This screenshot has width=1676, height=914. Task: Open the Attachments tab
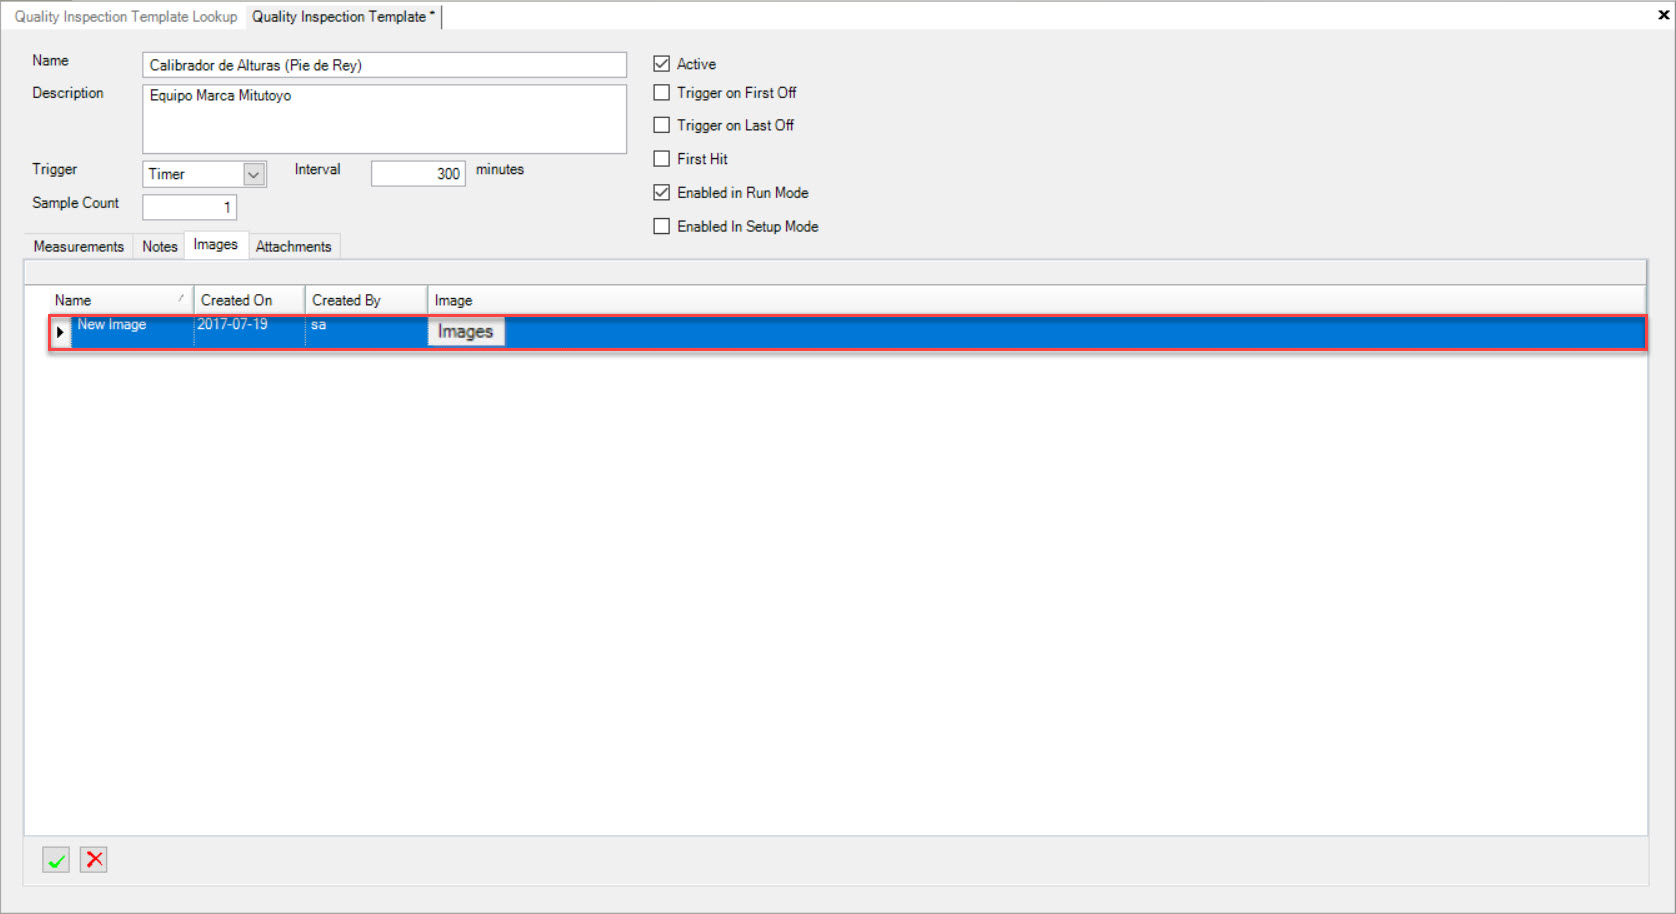[293, 247]
